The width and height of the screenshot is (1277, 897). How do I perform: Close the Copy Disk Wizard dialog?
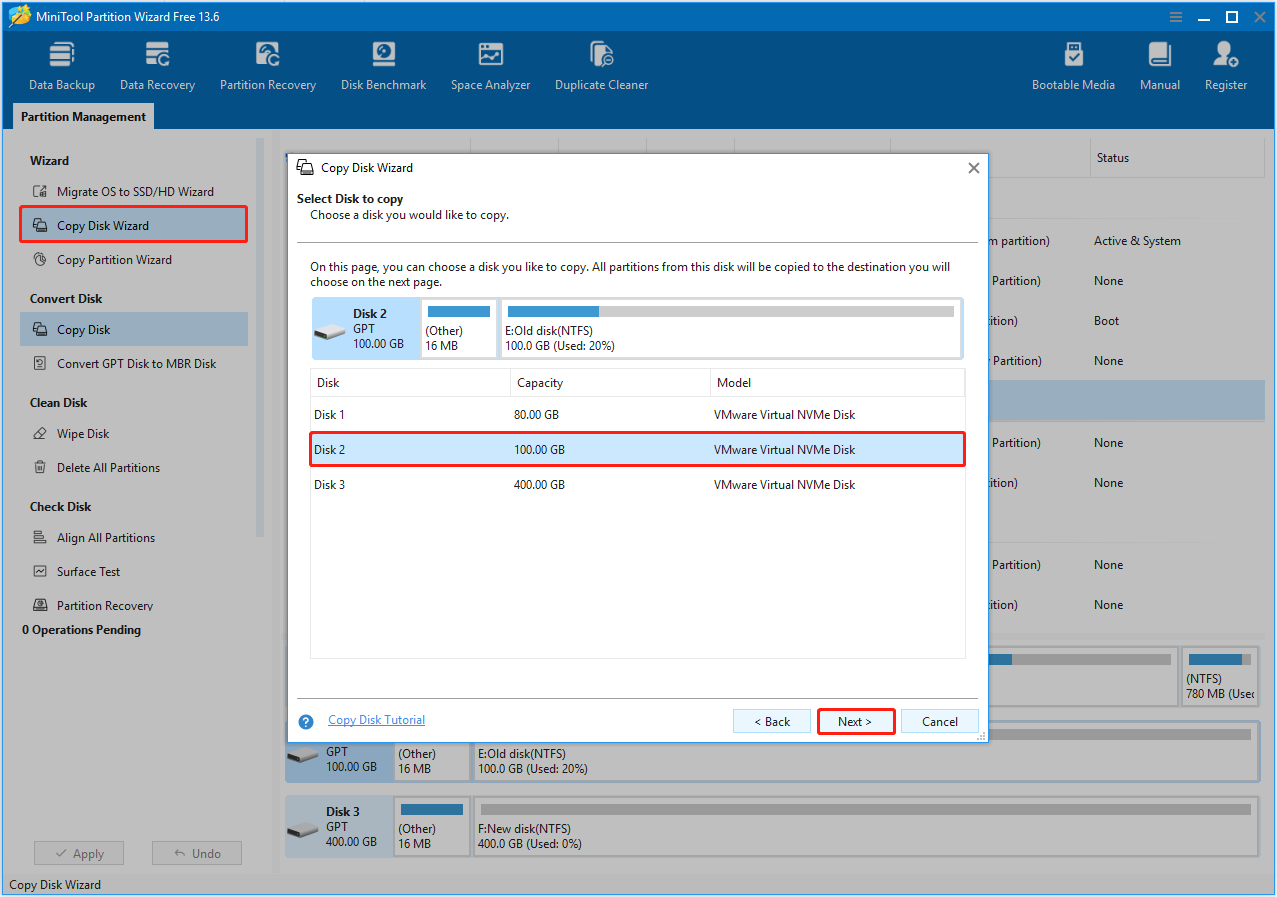[973, 168]
